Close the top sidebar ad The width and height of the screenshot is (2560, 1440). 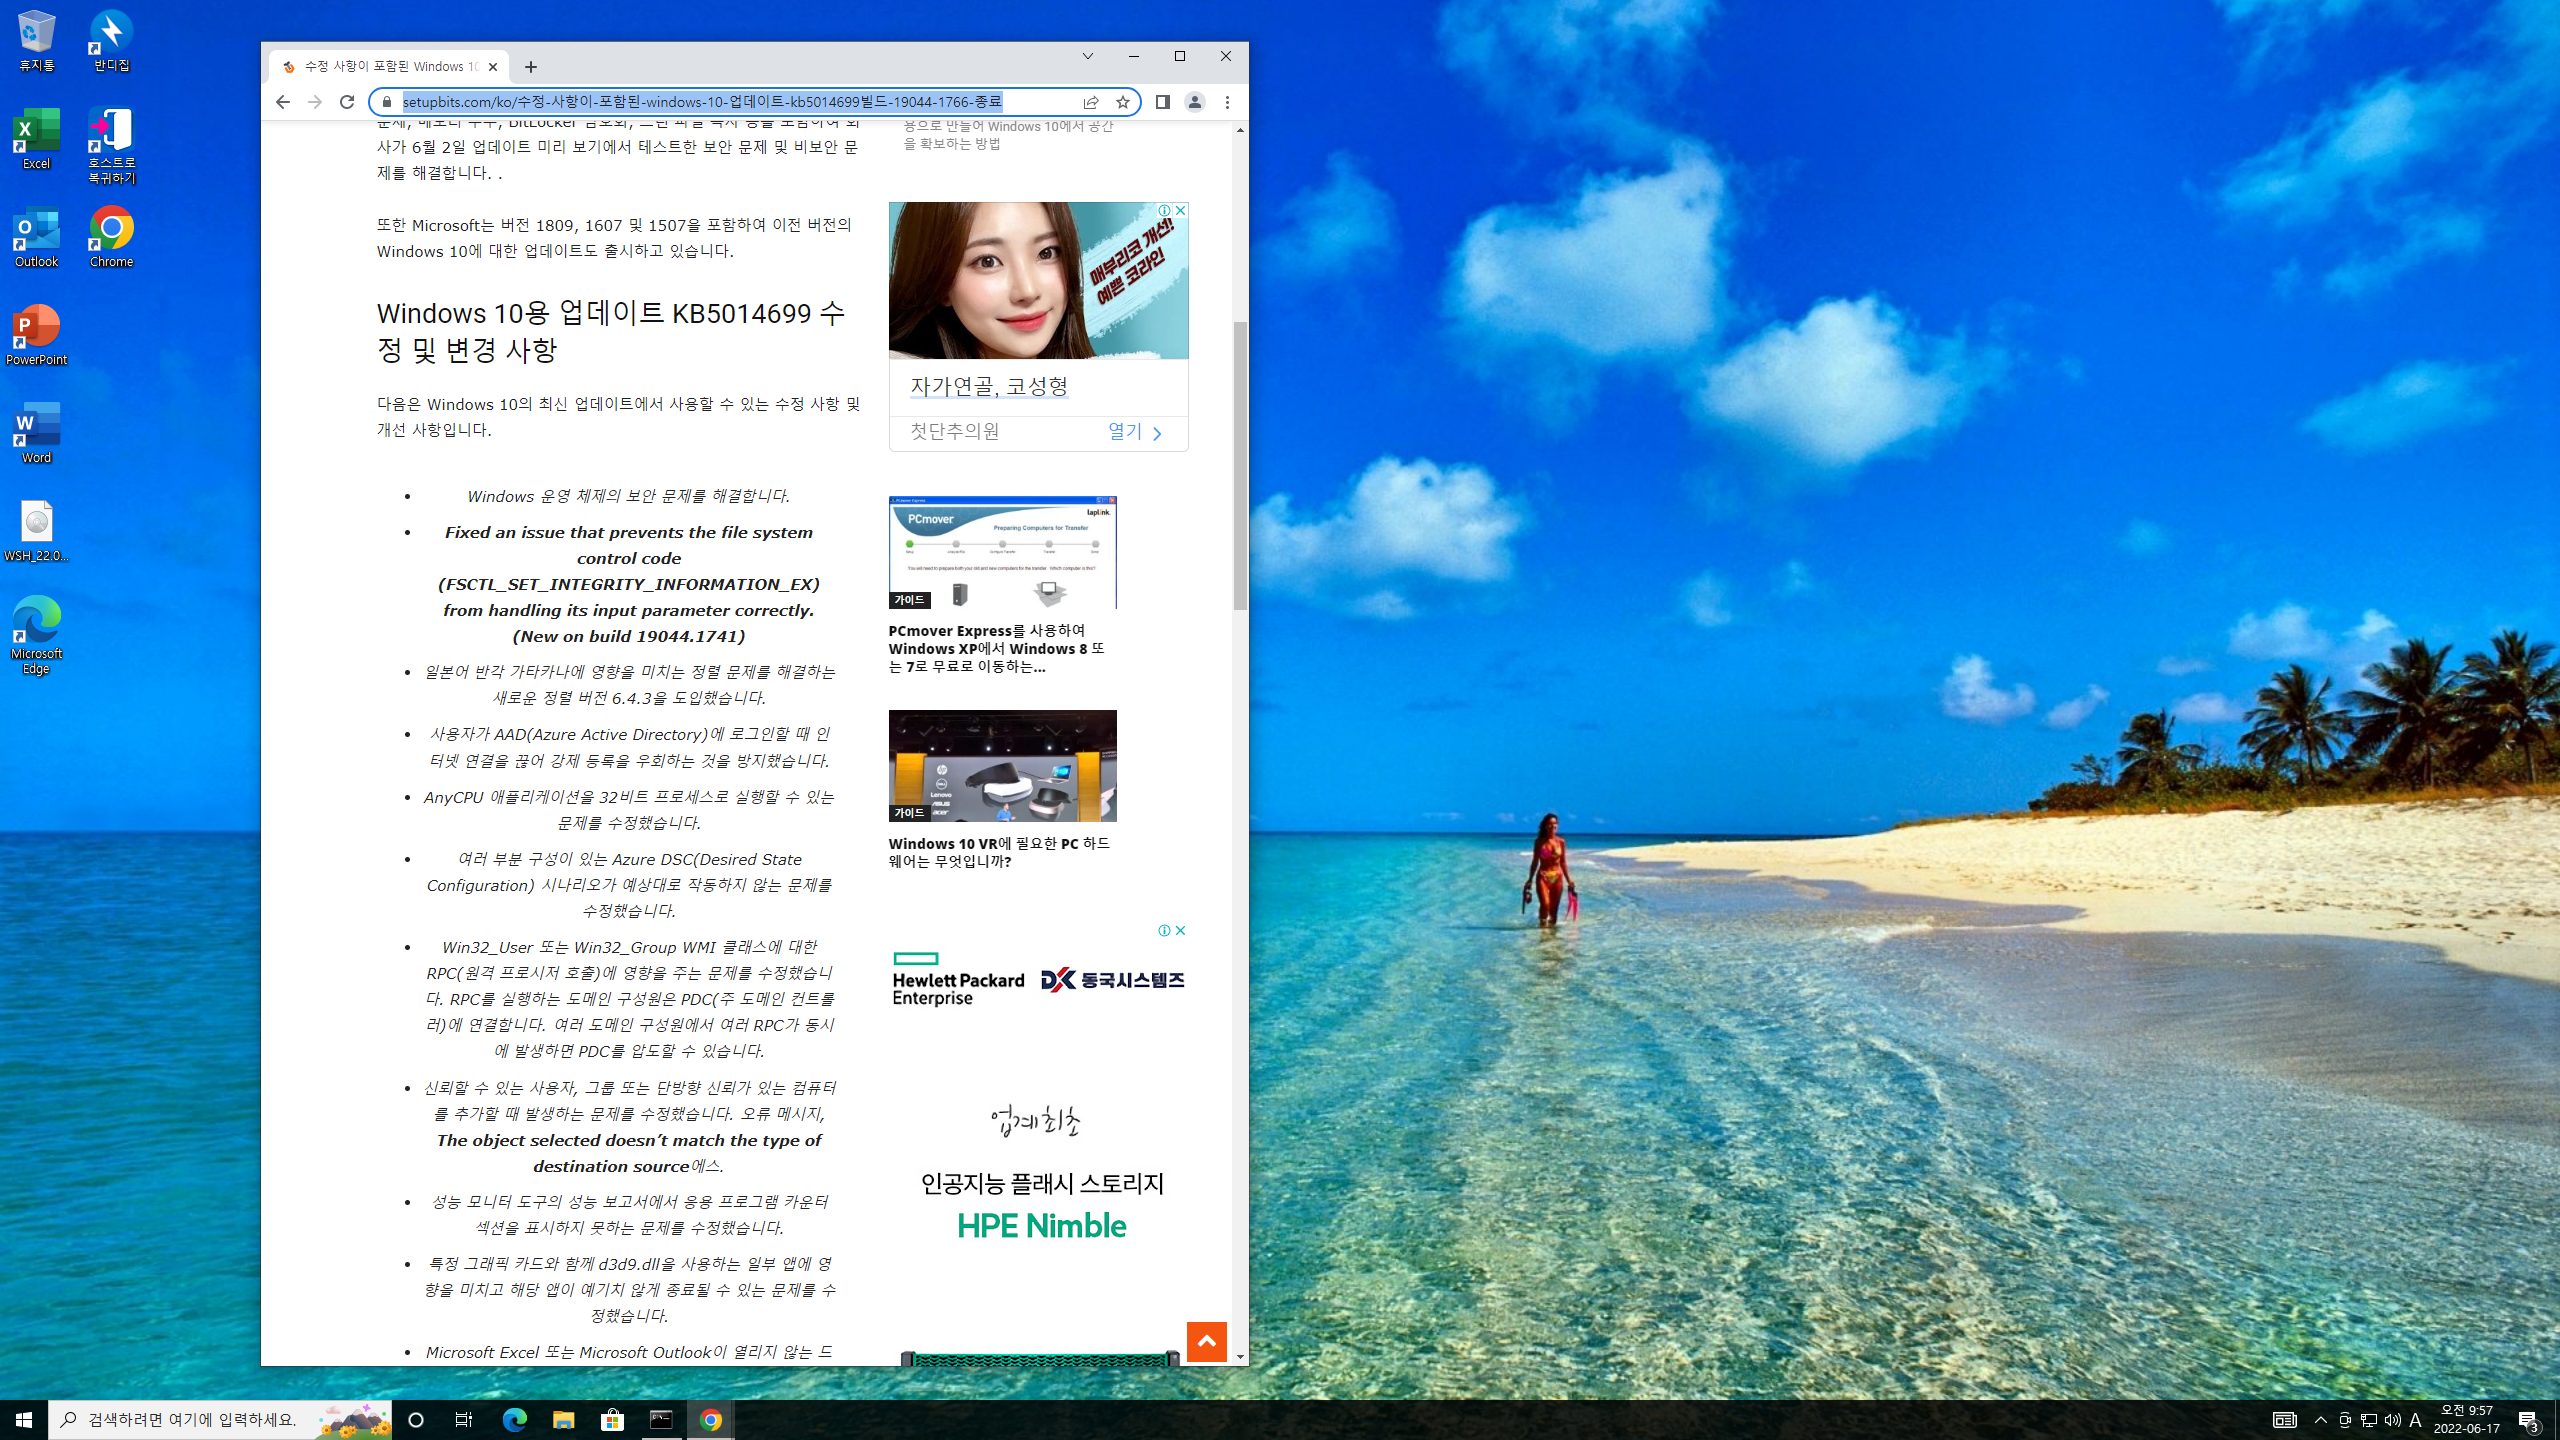pyautogui.click(x=1181, y=210)
